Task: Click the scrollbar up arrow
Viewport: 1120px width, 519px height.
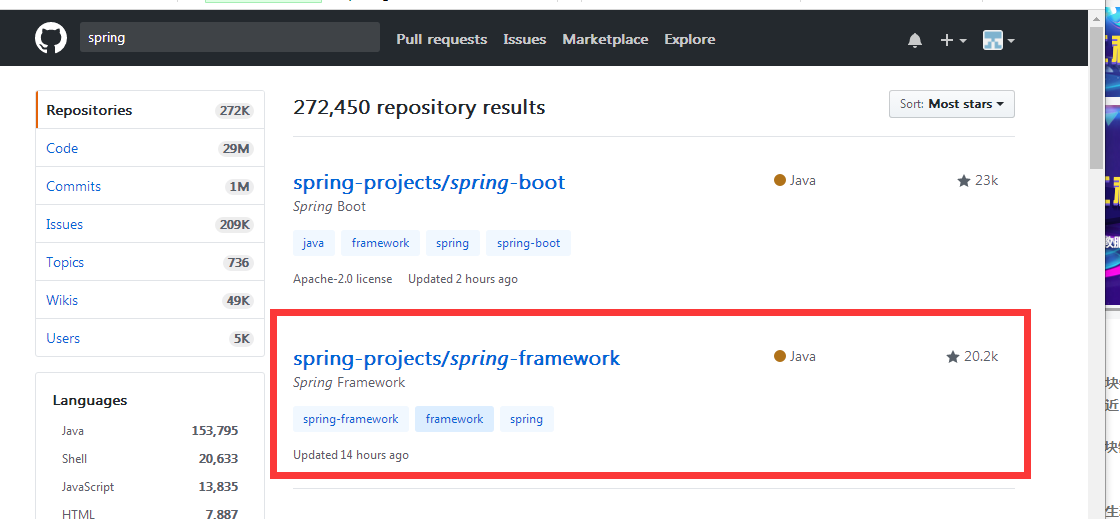Action: pyautogui.click(x=1096, y=18)
